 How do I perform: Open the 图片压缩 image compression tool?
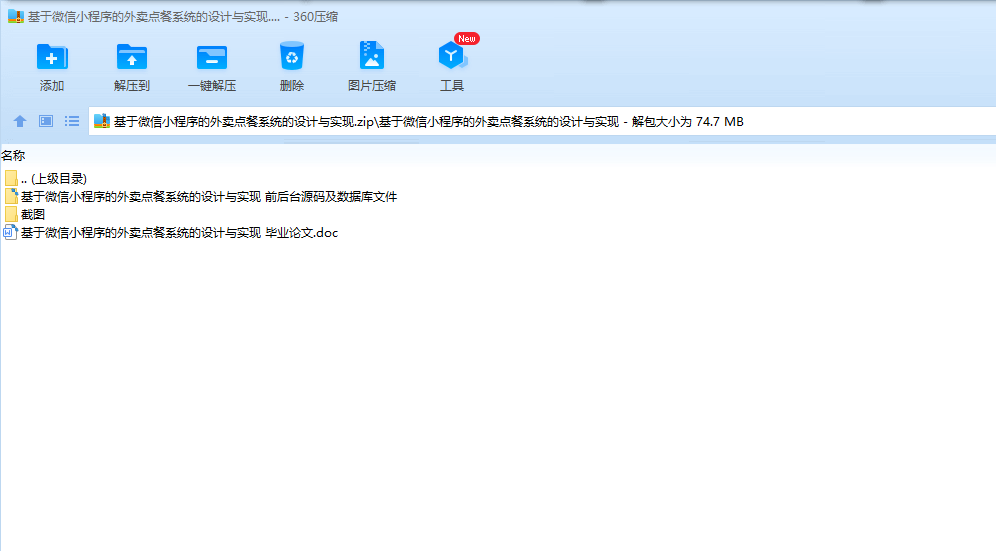pos(372,66)
